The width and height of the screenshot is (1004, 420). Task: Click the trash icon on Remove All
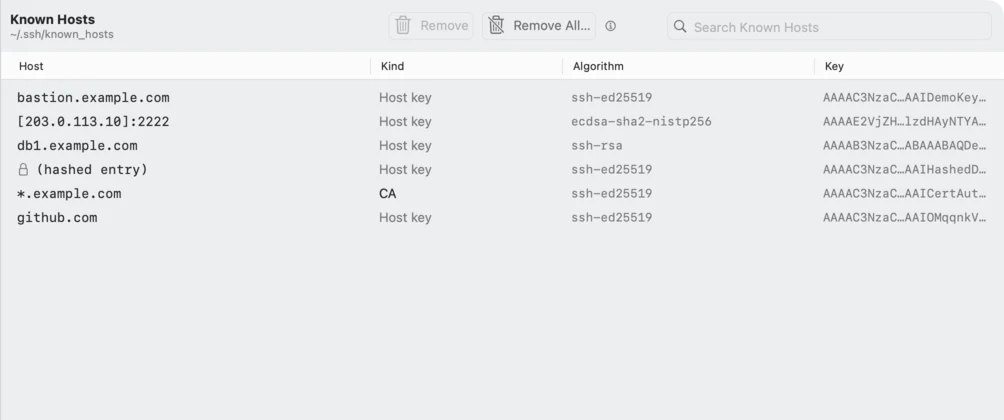coord(496,26)
